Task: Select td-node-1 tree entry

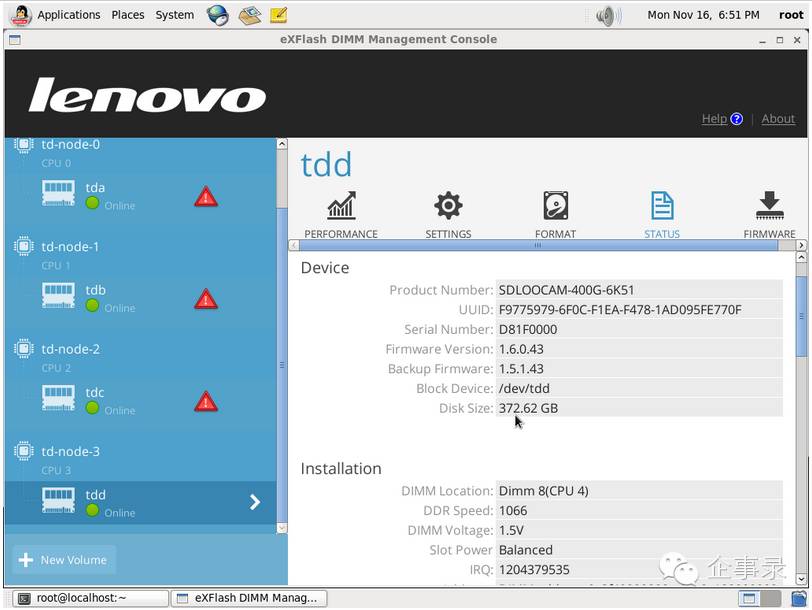Action: 70,247
